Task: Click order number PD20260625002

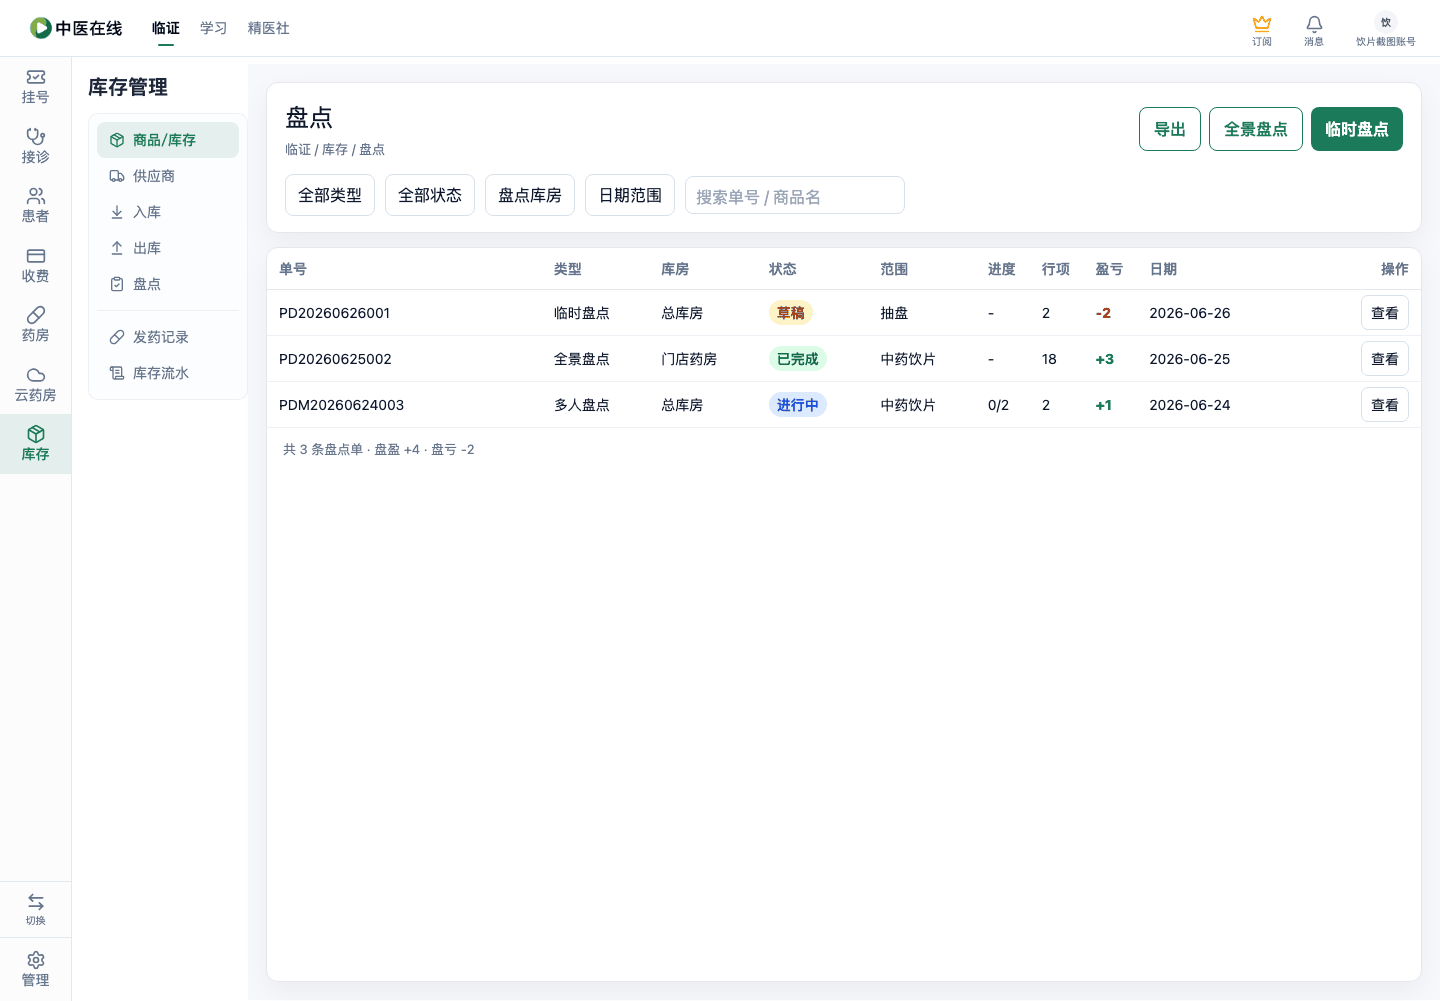Action: (x=335, y=359)
